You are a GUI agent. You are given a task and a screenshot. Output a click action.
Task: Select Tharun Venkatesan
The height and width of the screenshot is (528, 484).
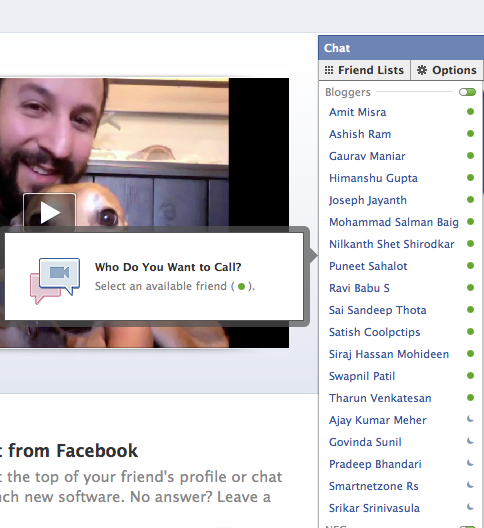[380, 398]
